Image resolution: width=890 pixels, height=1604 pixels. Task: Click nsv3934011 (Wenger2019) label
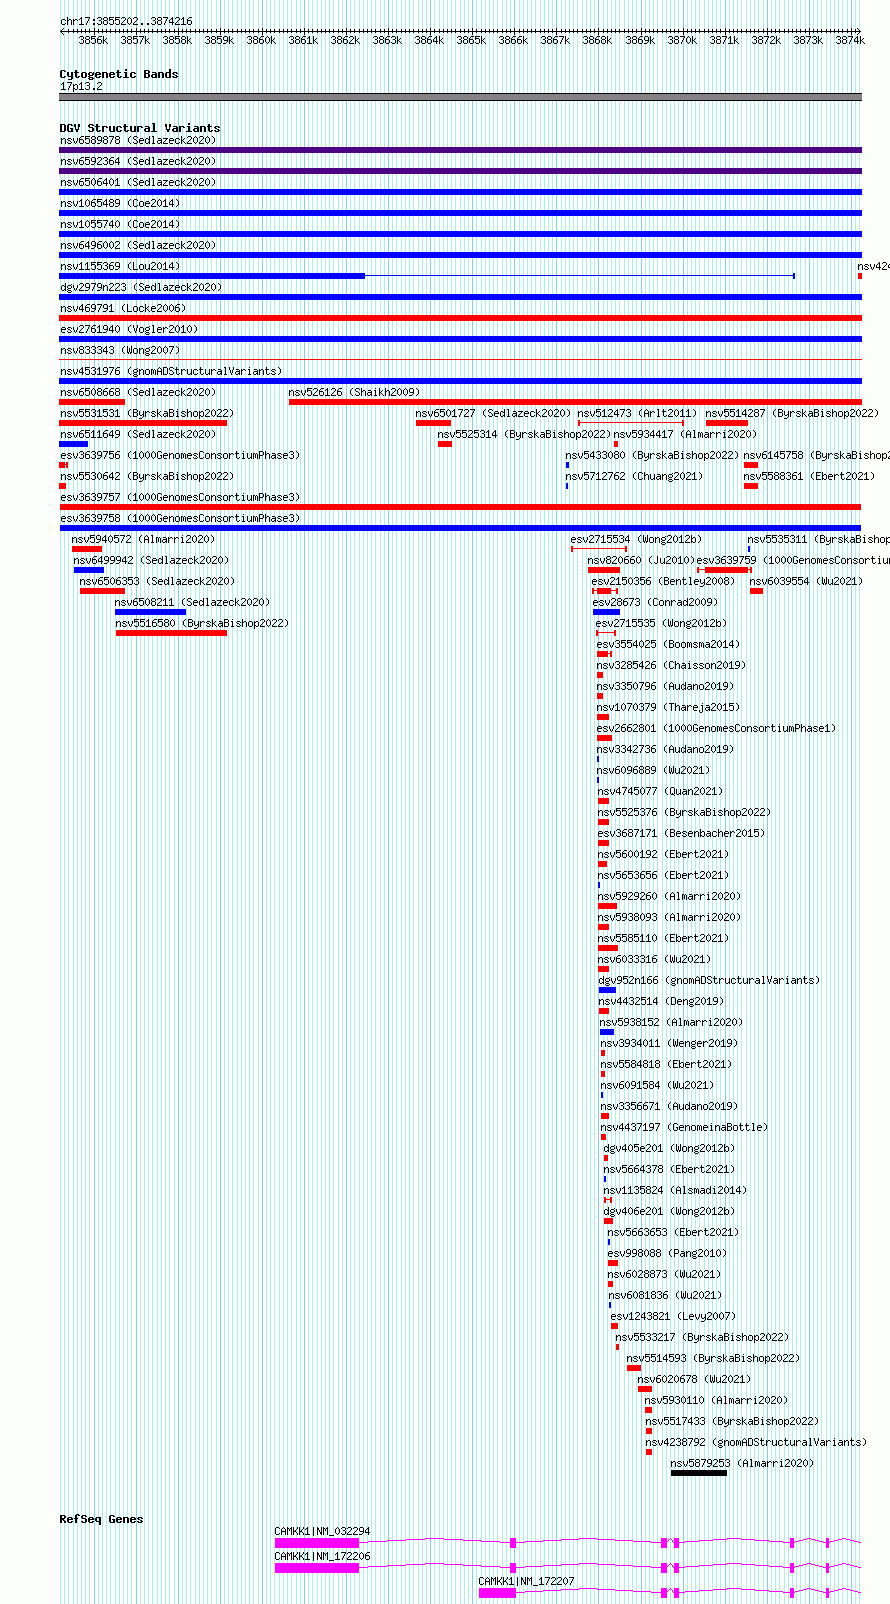click(x=669, y=1043)
